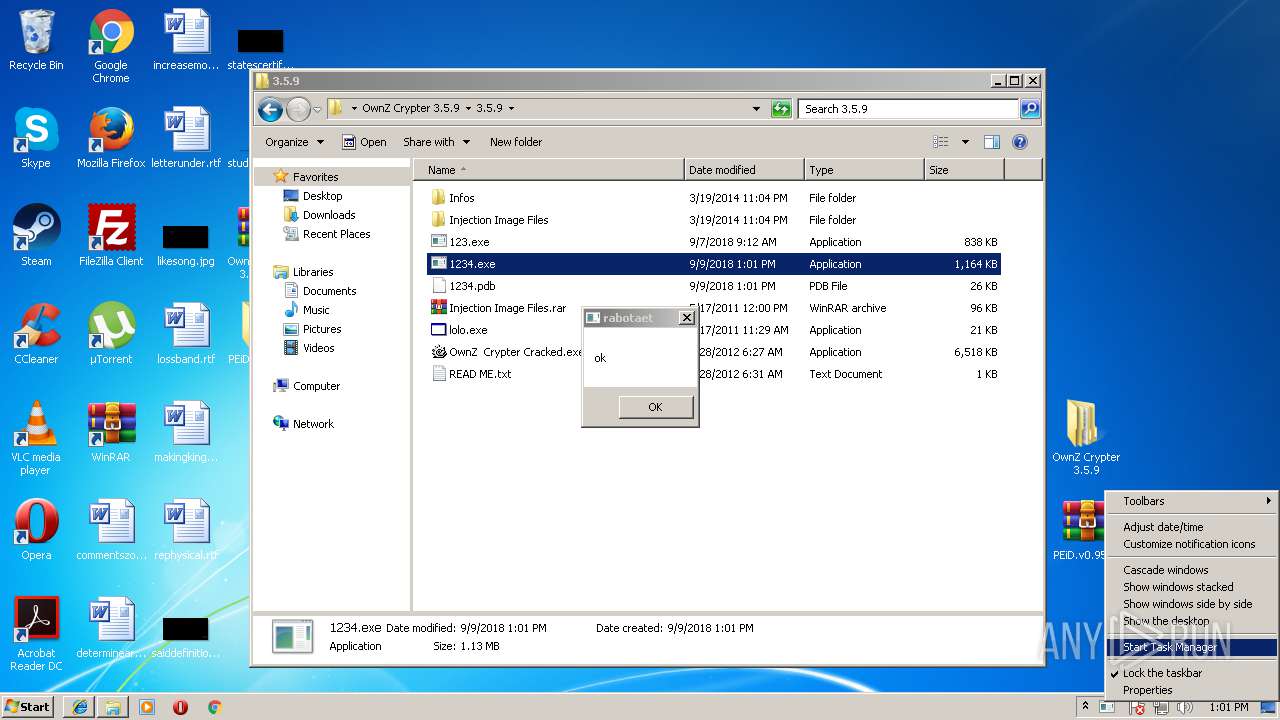
Task: Open Acrobat Reader DC desktop icon
Action: [36, 634]
